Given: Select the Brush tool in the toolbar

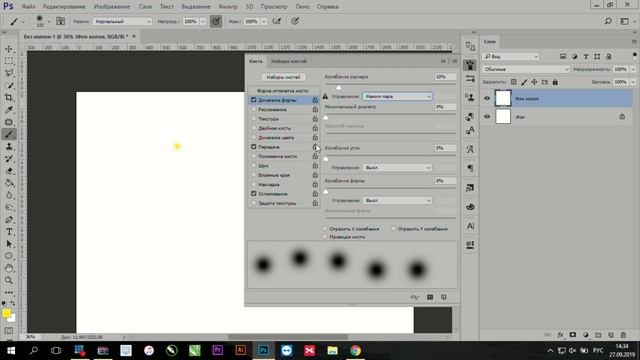Looking at the screenshot, I should (x=9, y=134).
